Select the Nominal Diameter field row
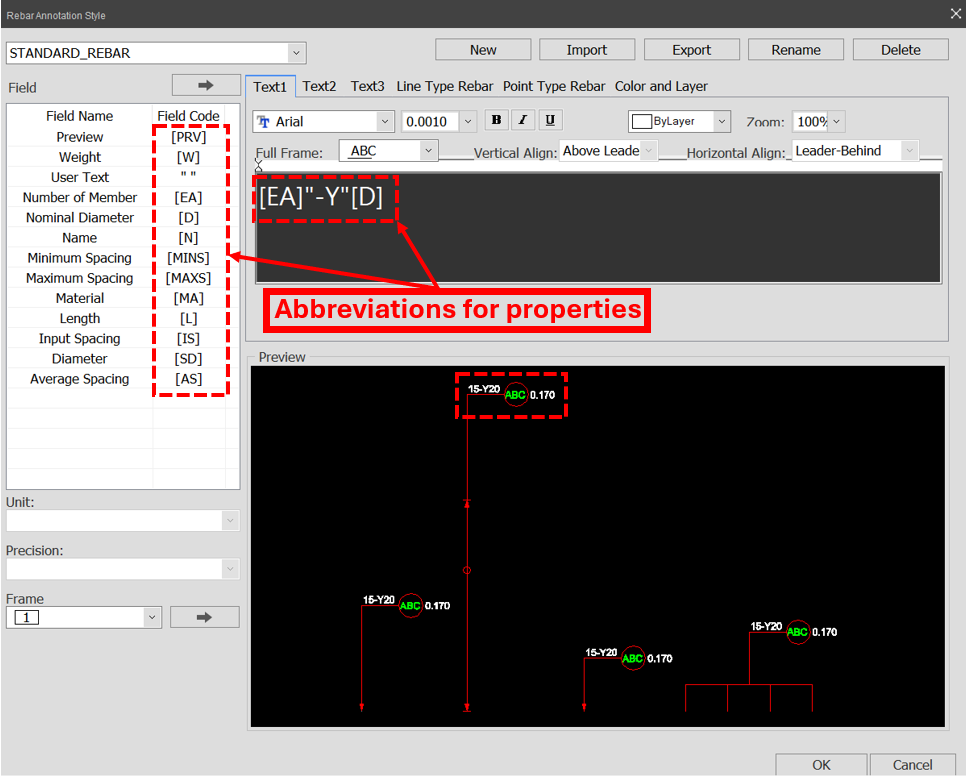This screenshot has width=966, height=777. click(80, 218)
